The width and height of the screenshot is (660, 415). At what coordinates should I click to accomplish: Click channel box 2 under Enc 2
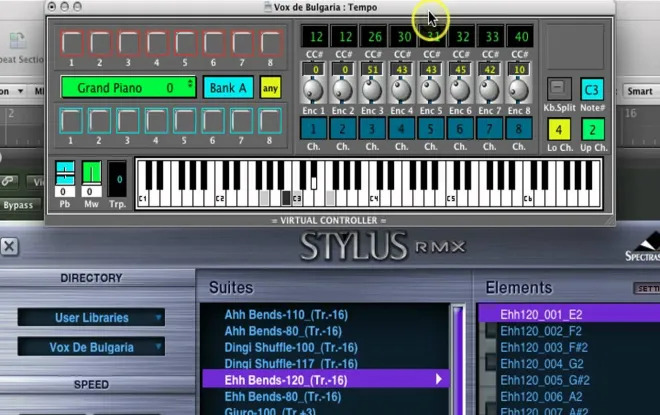click(343, 129)
